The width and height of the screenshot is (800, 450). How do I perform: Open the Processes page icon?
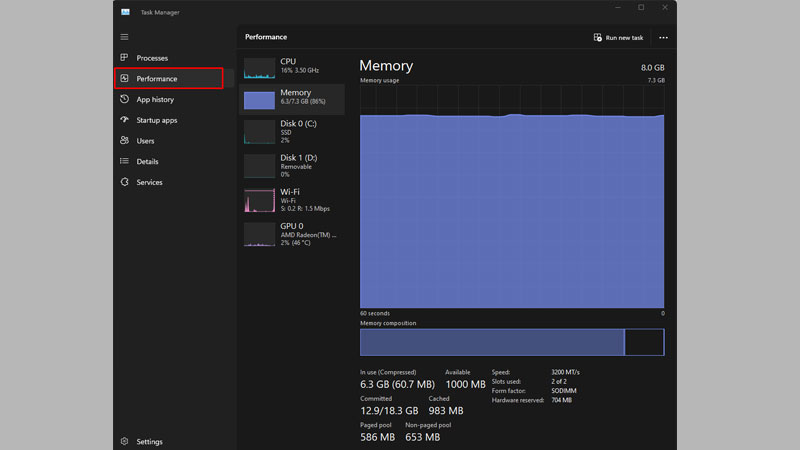coord(124,58)
